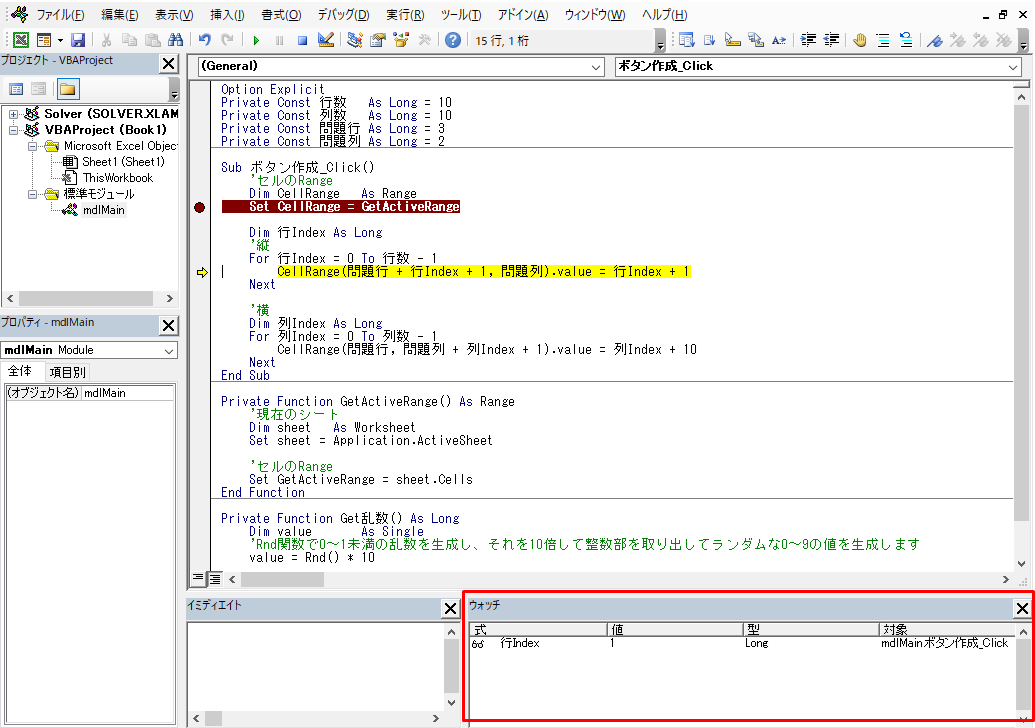
Task: Remove the breakpoint dot in the margin
Action: coord(199,207)
